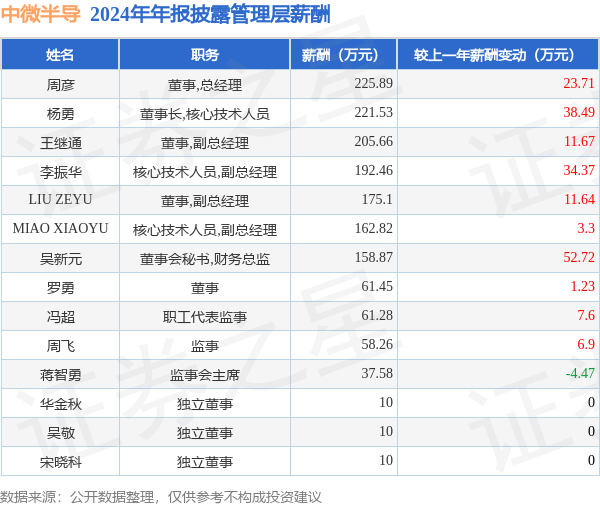This screenshot has width=600, height=506.
Task: Click the name cell 周飞
Action: coord(60,346)
